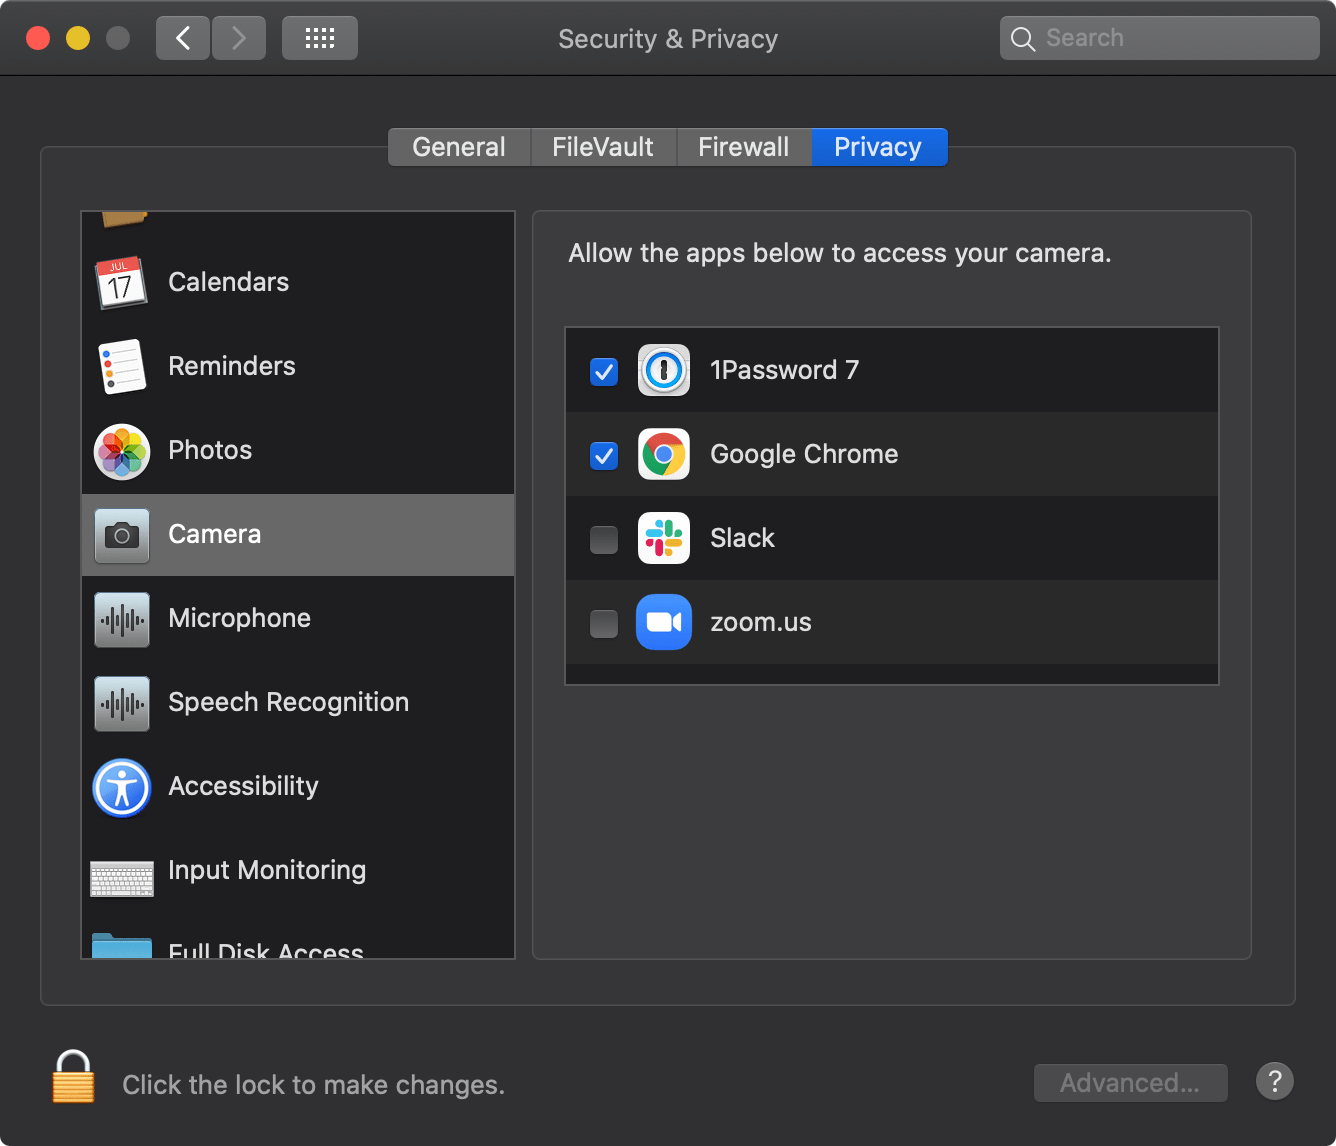Screen dimensions: 1336x1146
Task: Go forward with the right chevron button
Action: point(239,38)
